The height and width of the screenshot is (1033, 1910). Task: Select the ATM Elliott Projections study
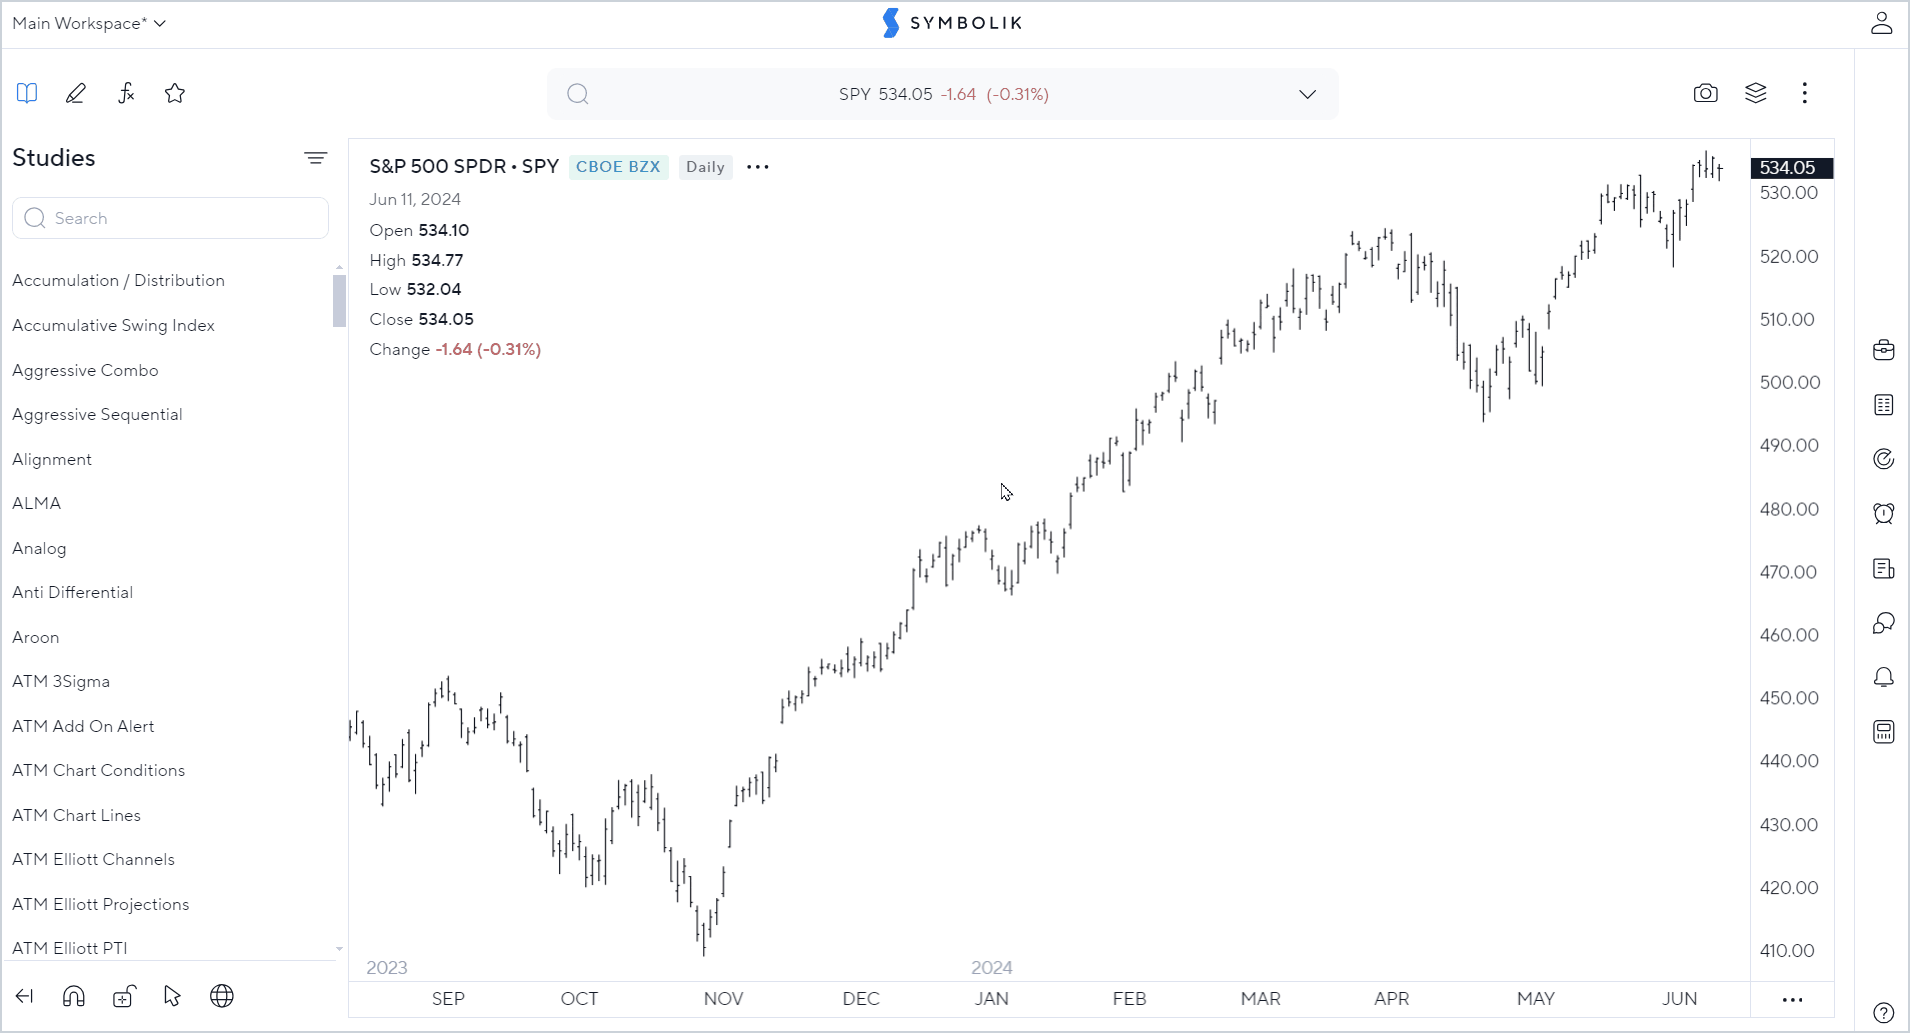coord(100,904)
